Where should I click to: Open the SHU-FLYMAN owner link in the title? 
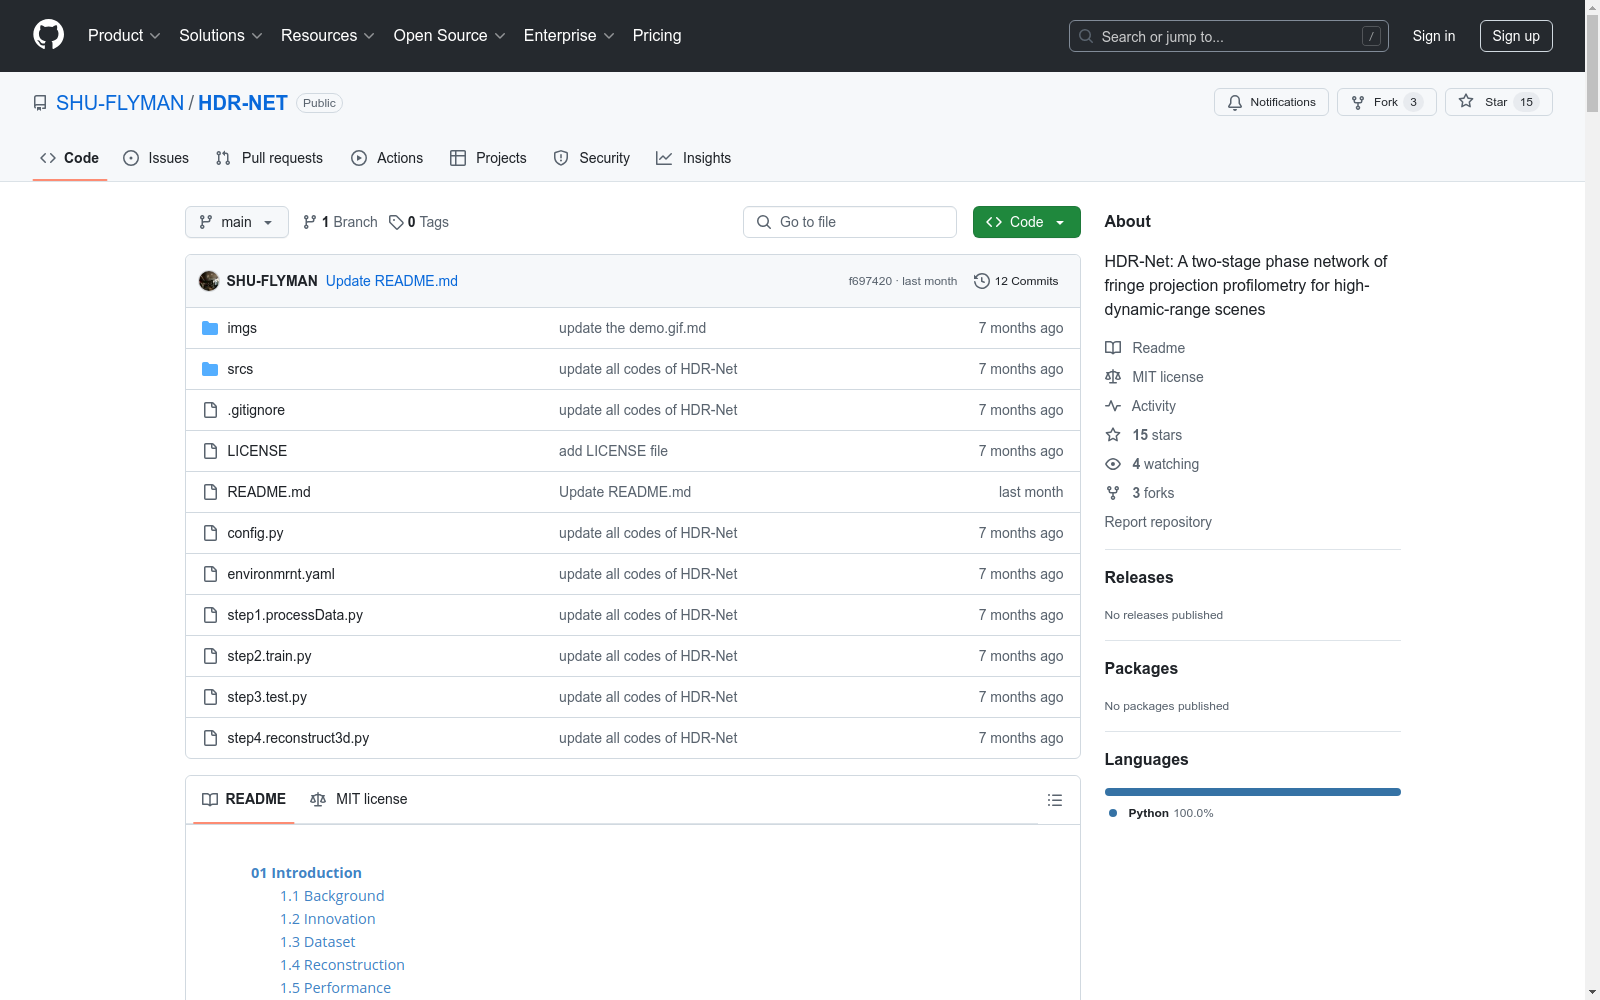[x=120, y=103]
